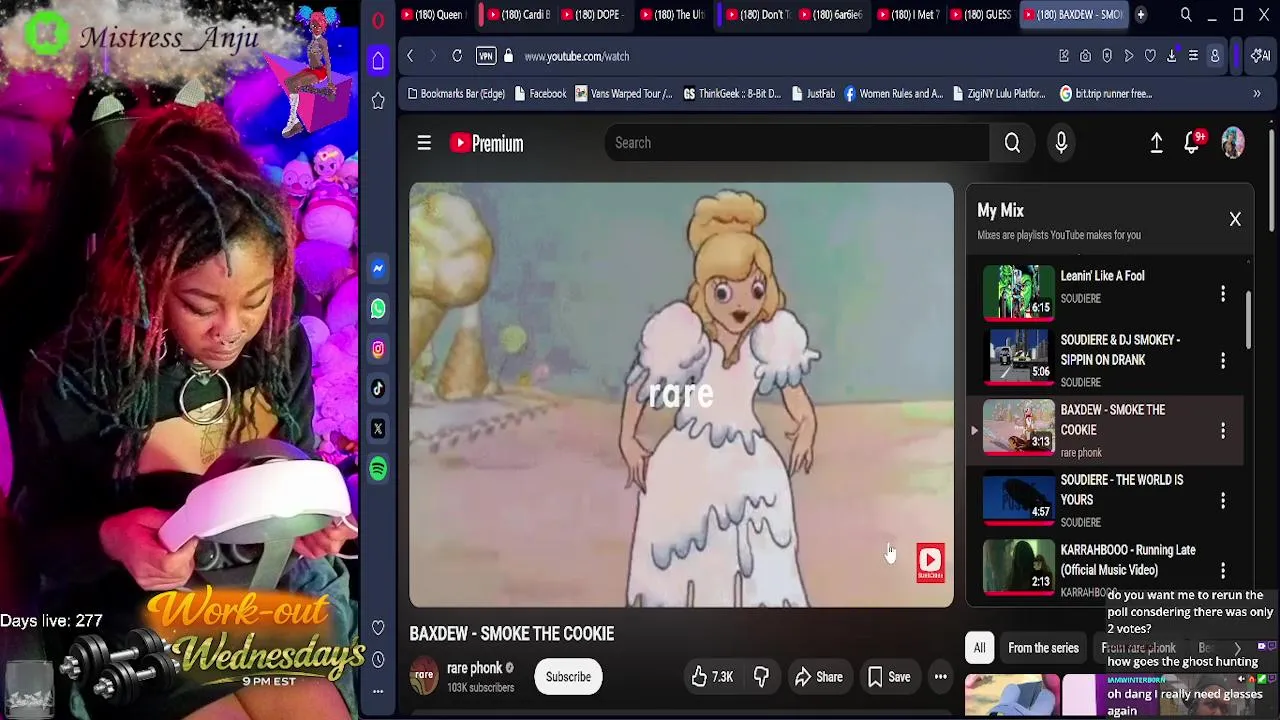
Task: Open the JustFab bookmark
Action: (x=813, y=94)
